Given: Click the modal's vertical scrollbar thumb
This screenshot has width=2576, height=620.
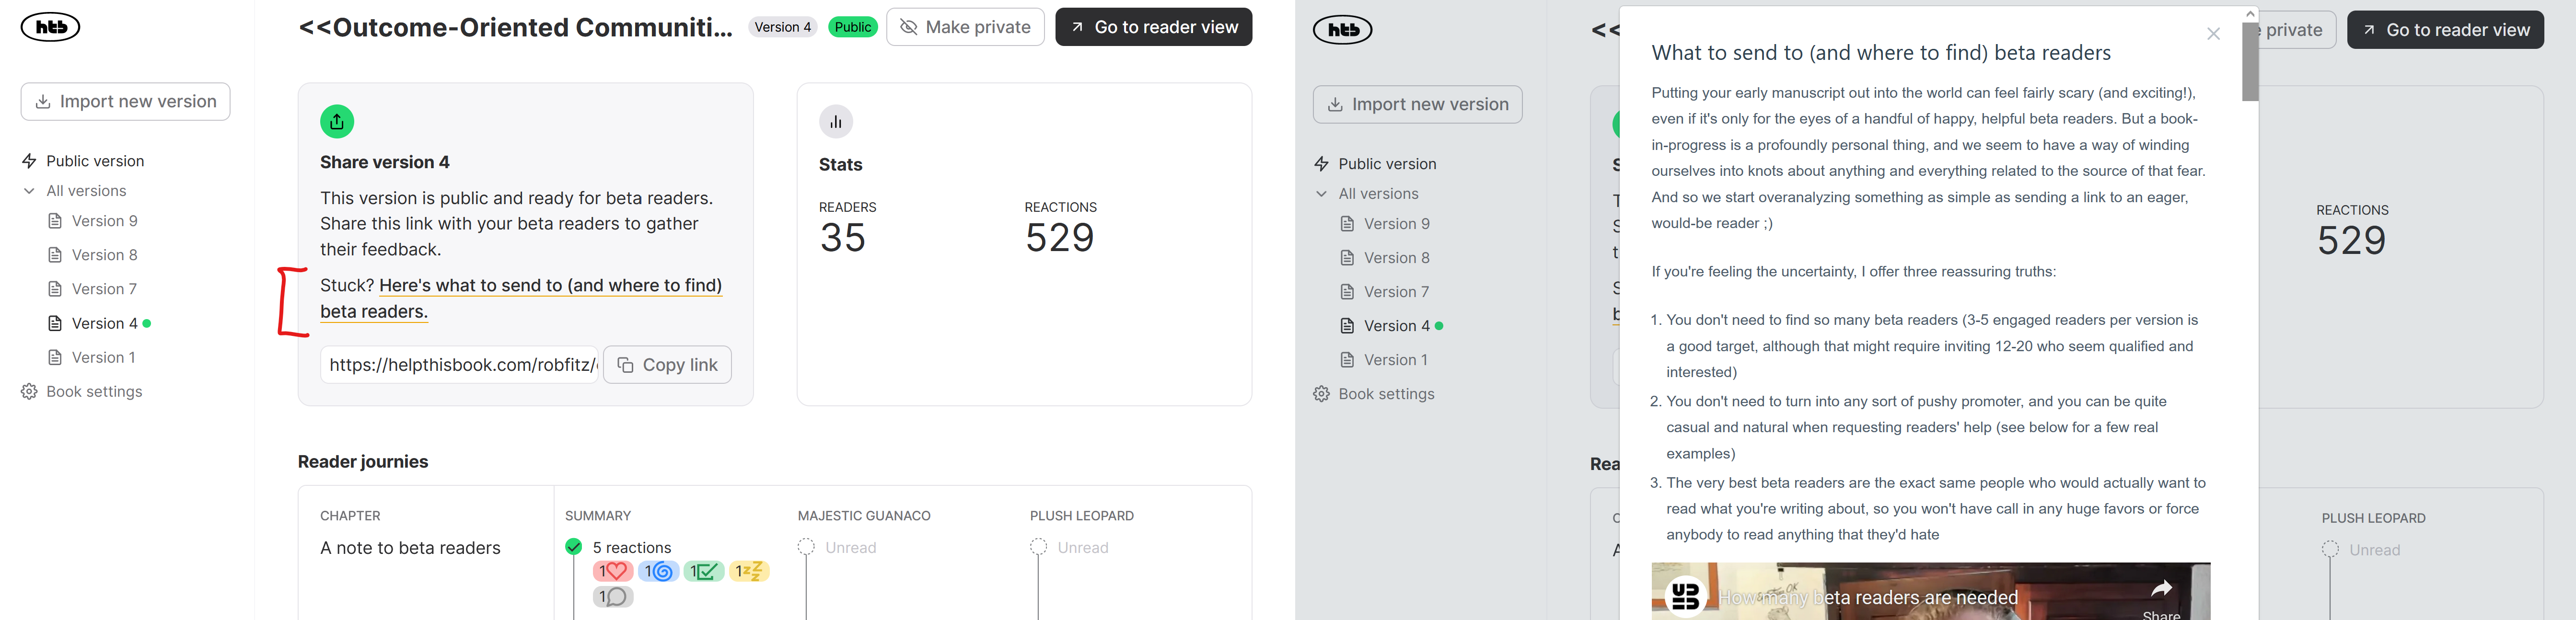Looking at the screenshot, I should pos(2250,62).
